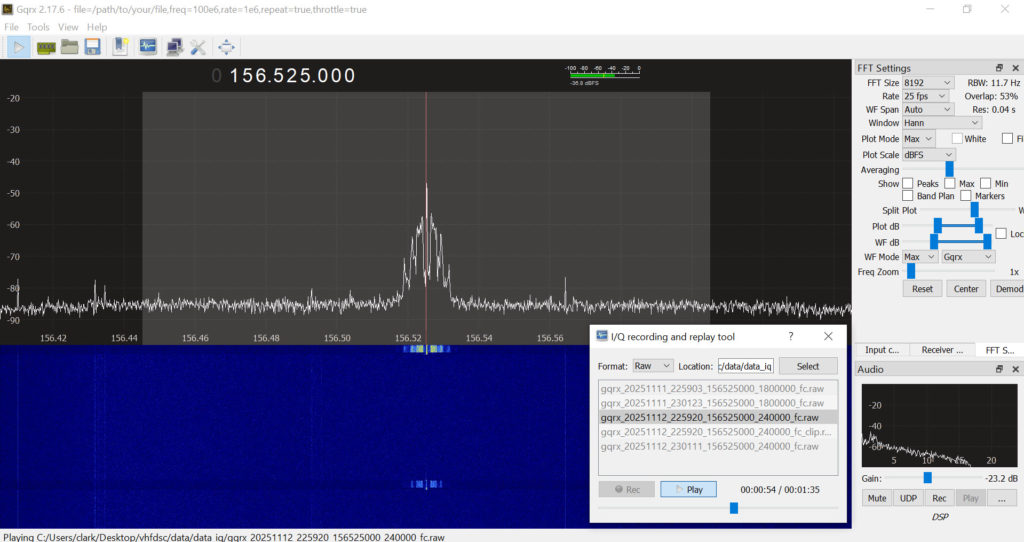This screenshot has height=542, width=1024.
Task: Click the Freq Zoom slider handle
Action: click(911, 271)
